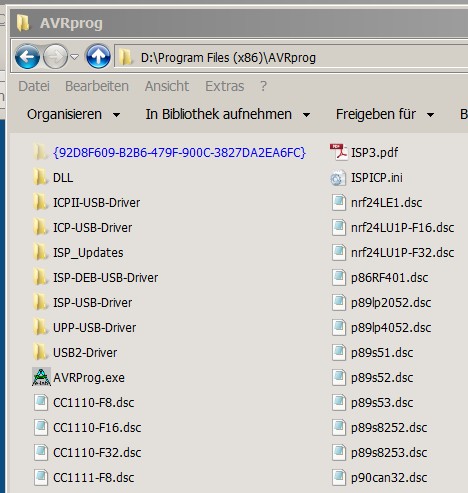Go up one folder level
468x493 pixels.
coord(98,57)
